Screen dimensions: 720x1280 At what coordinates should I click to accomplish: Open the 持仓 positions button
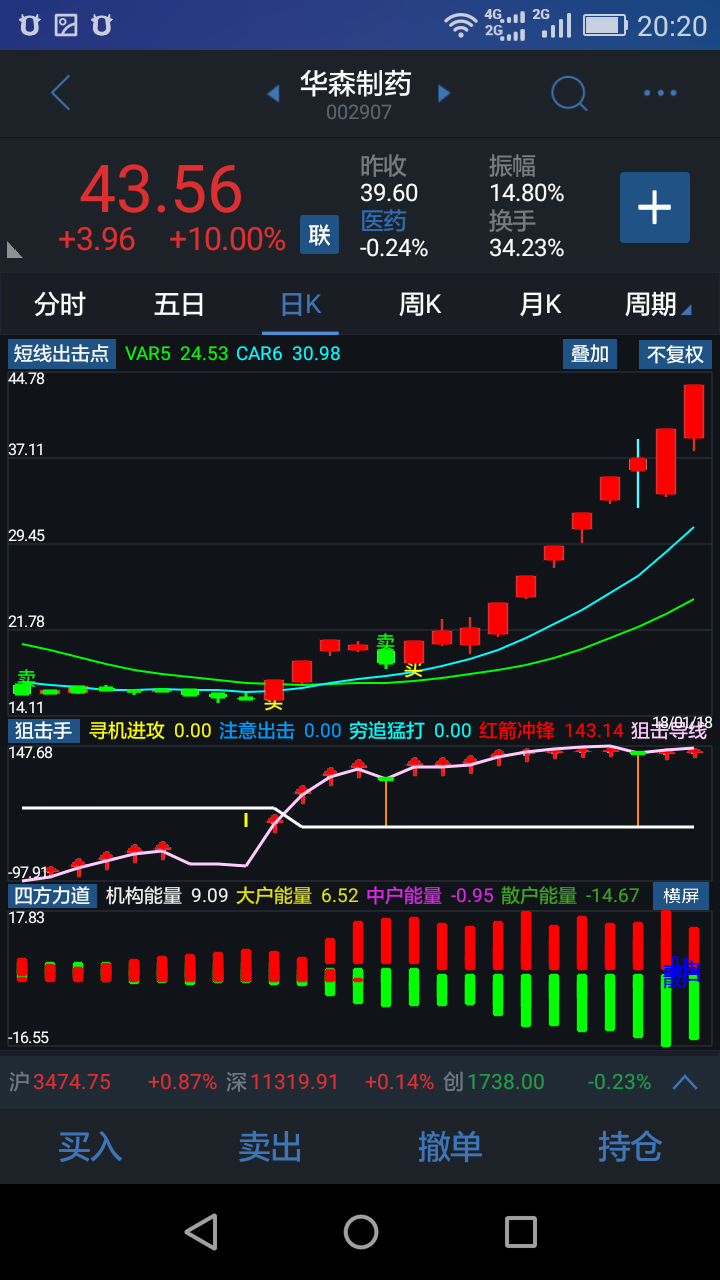point(630,1147)
